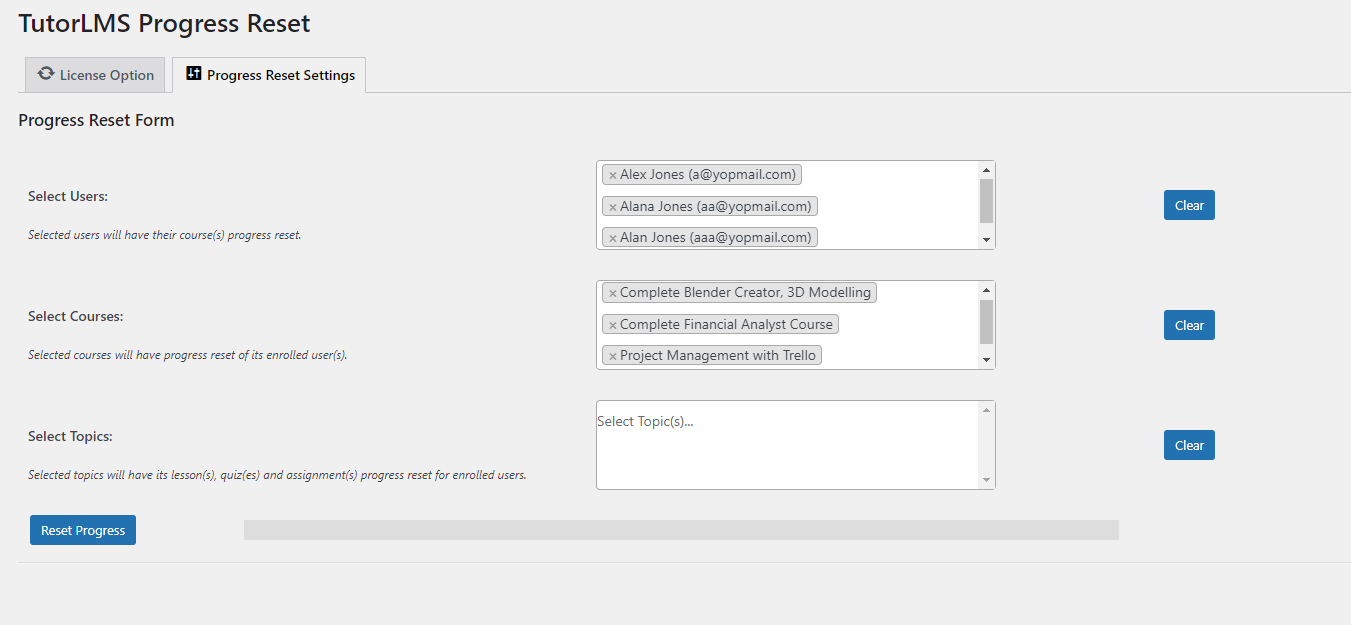
Task: Open the License Option tab
Action: coord(96,75)
